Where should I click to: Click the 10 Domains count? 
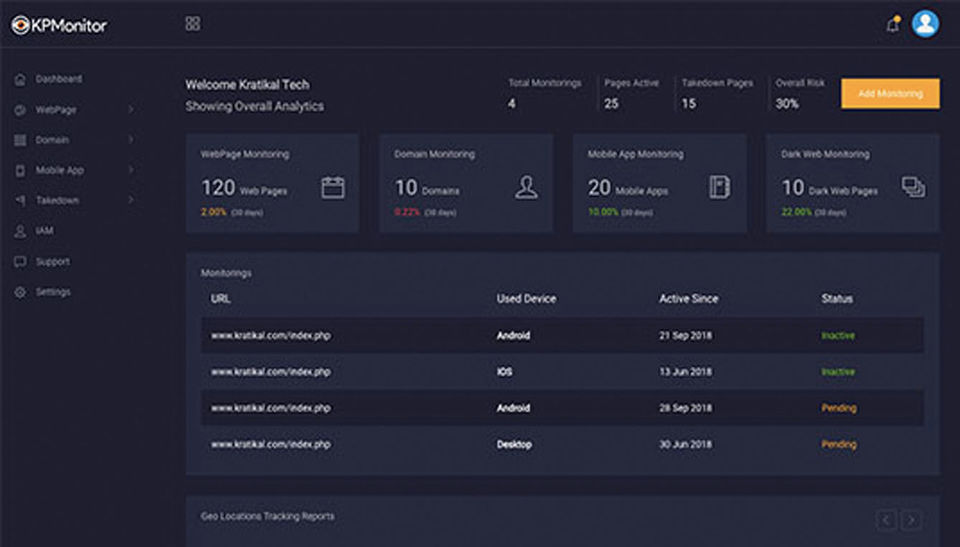tap(427, 188)
